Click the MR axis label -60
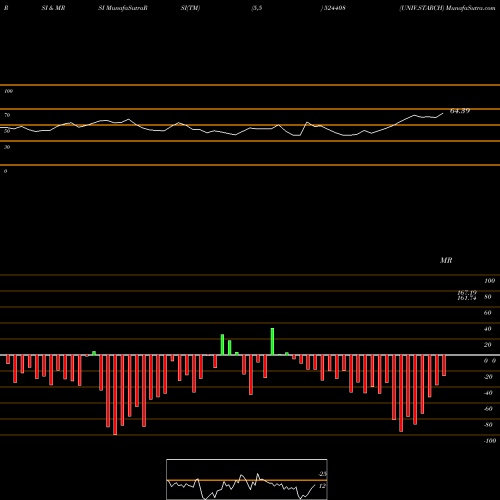This screenshot has width=500, height=500. click(x=488, y=409)
